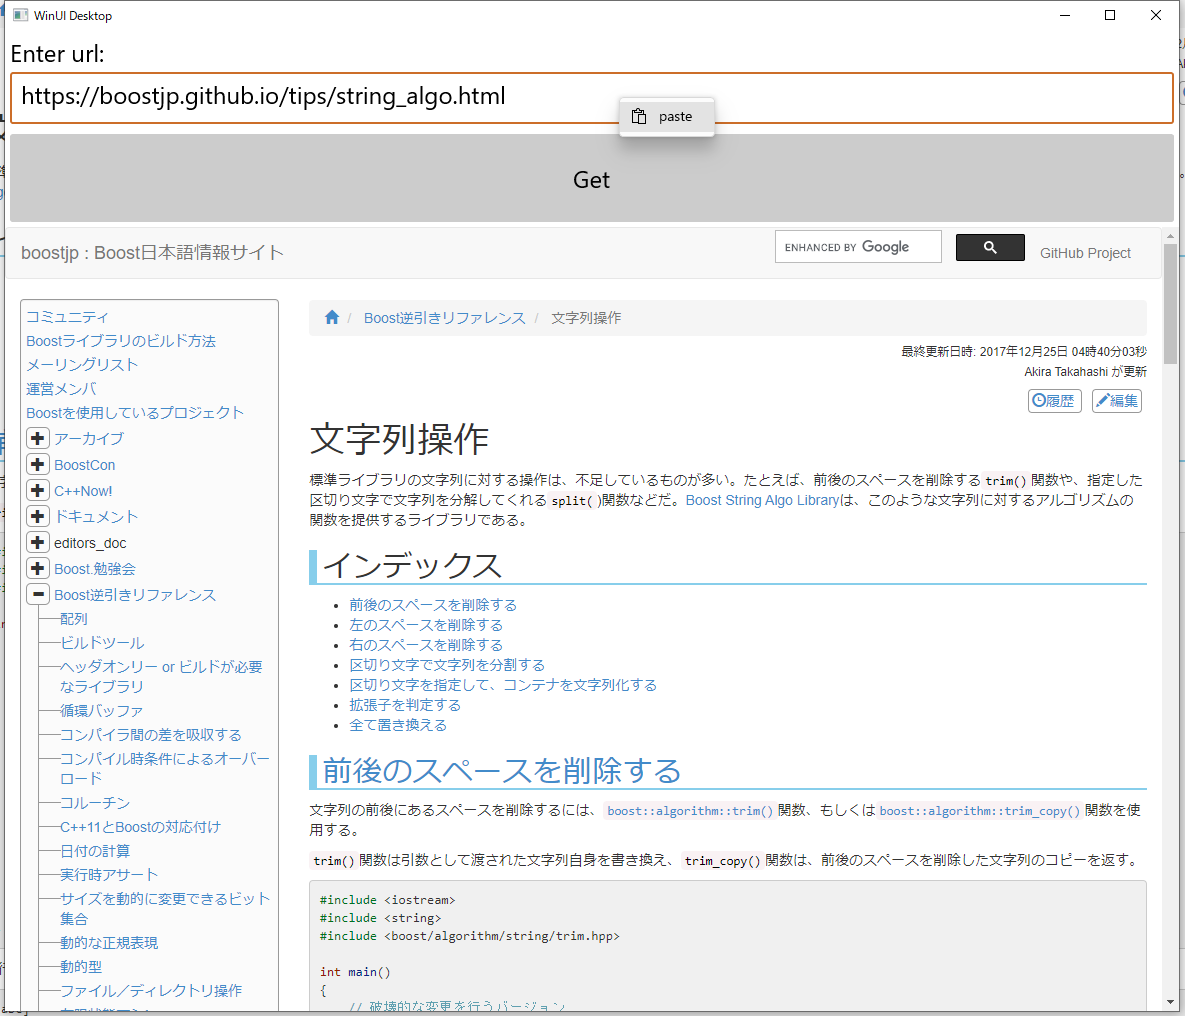Viewport: 1185px width, 1016px height.
Task: Open the アーカイブ sidebar link
Action: pyautogui.click(x=88, y=438)
